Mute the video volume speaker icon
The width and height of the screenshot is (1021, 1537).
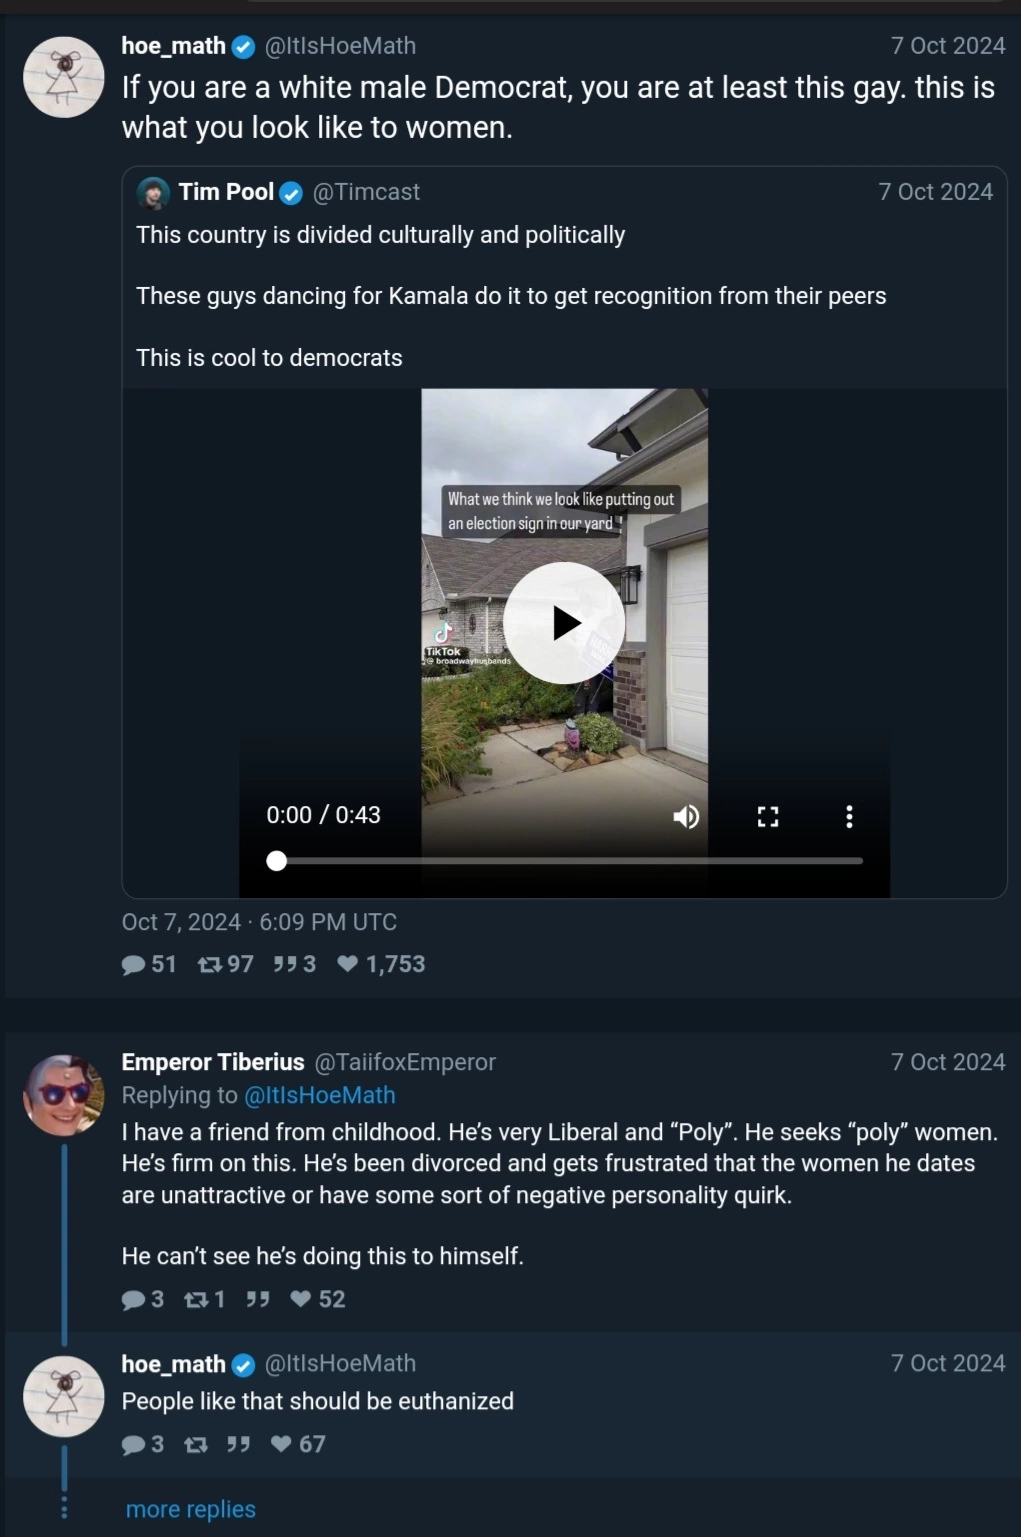pos(686,817)
